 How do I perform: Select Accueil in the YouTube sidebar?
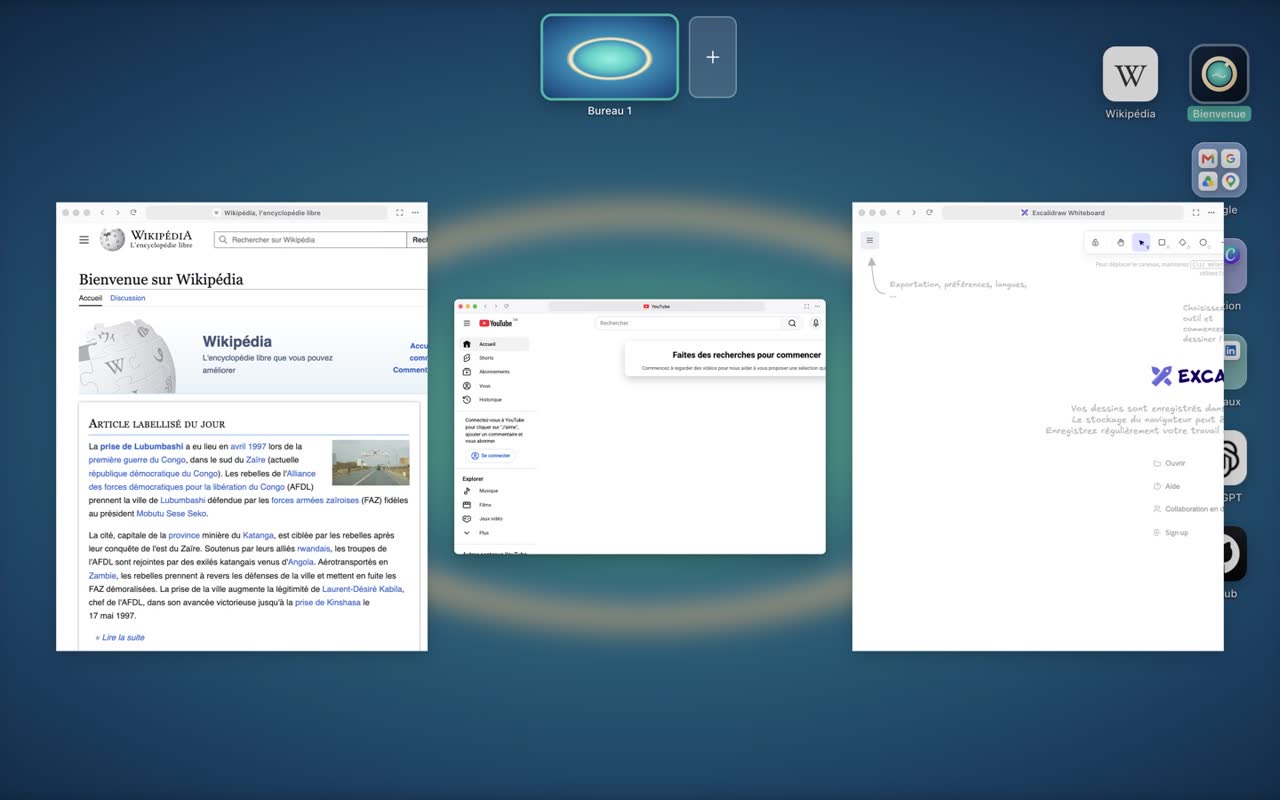pyautogui.click(x=495, y=344)
